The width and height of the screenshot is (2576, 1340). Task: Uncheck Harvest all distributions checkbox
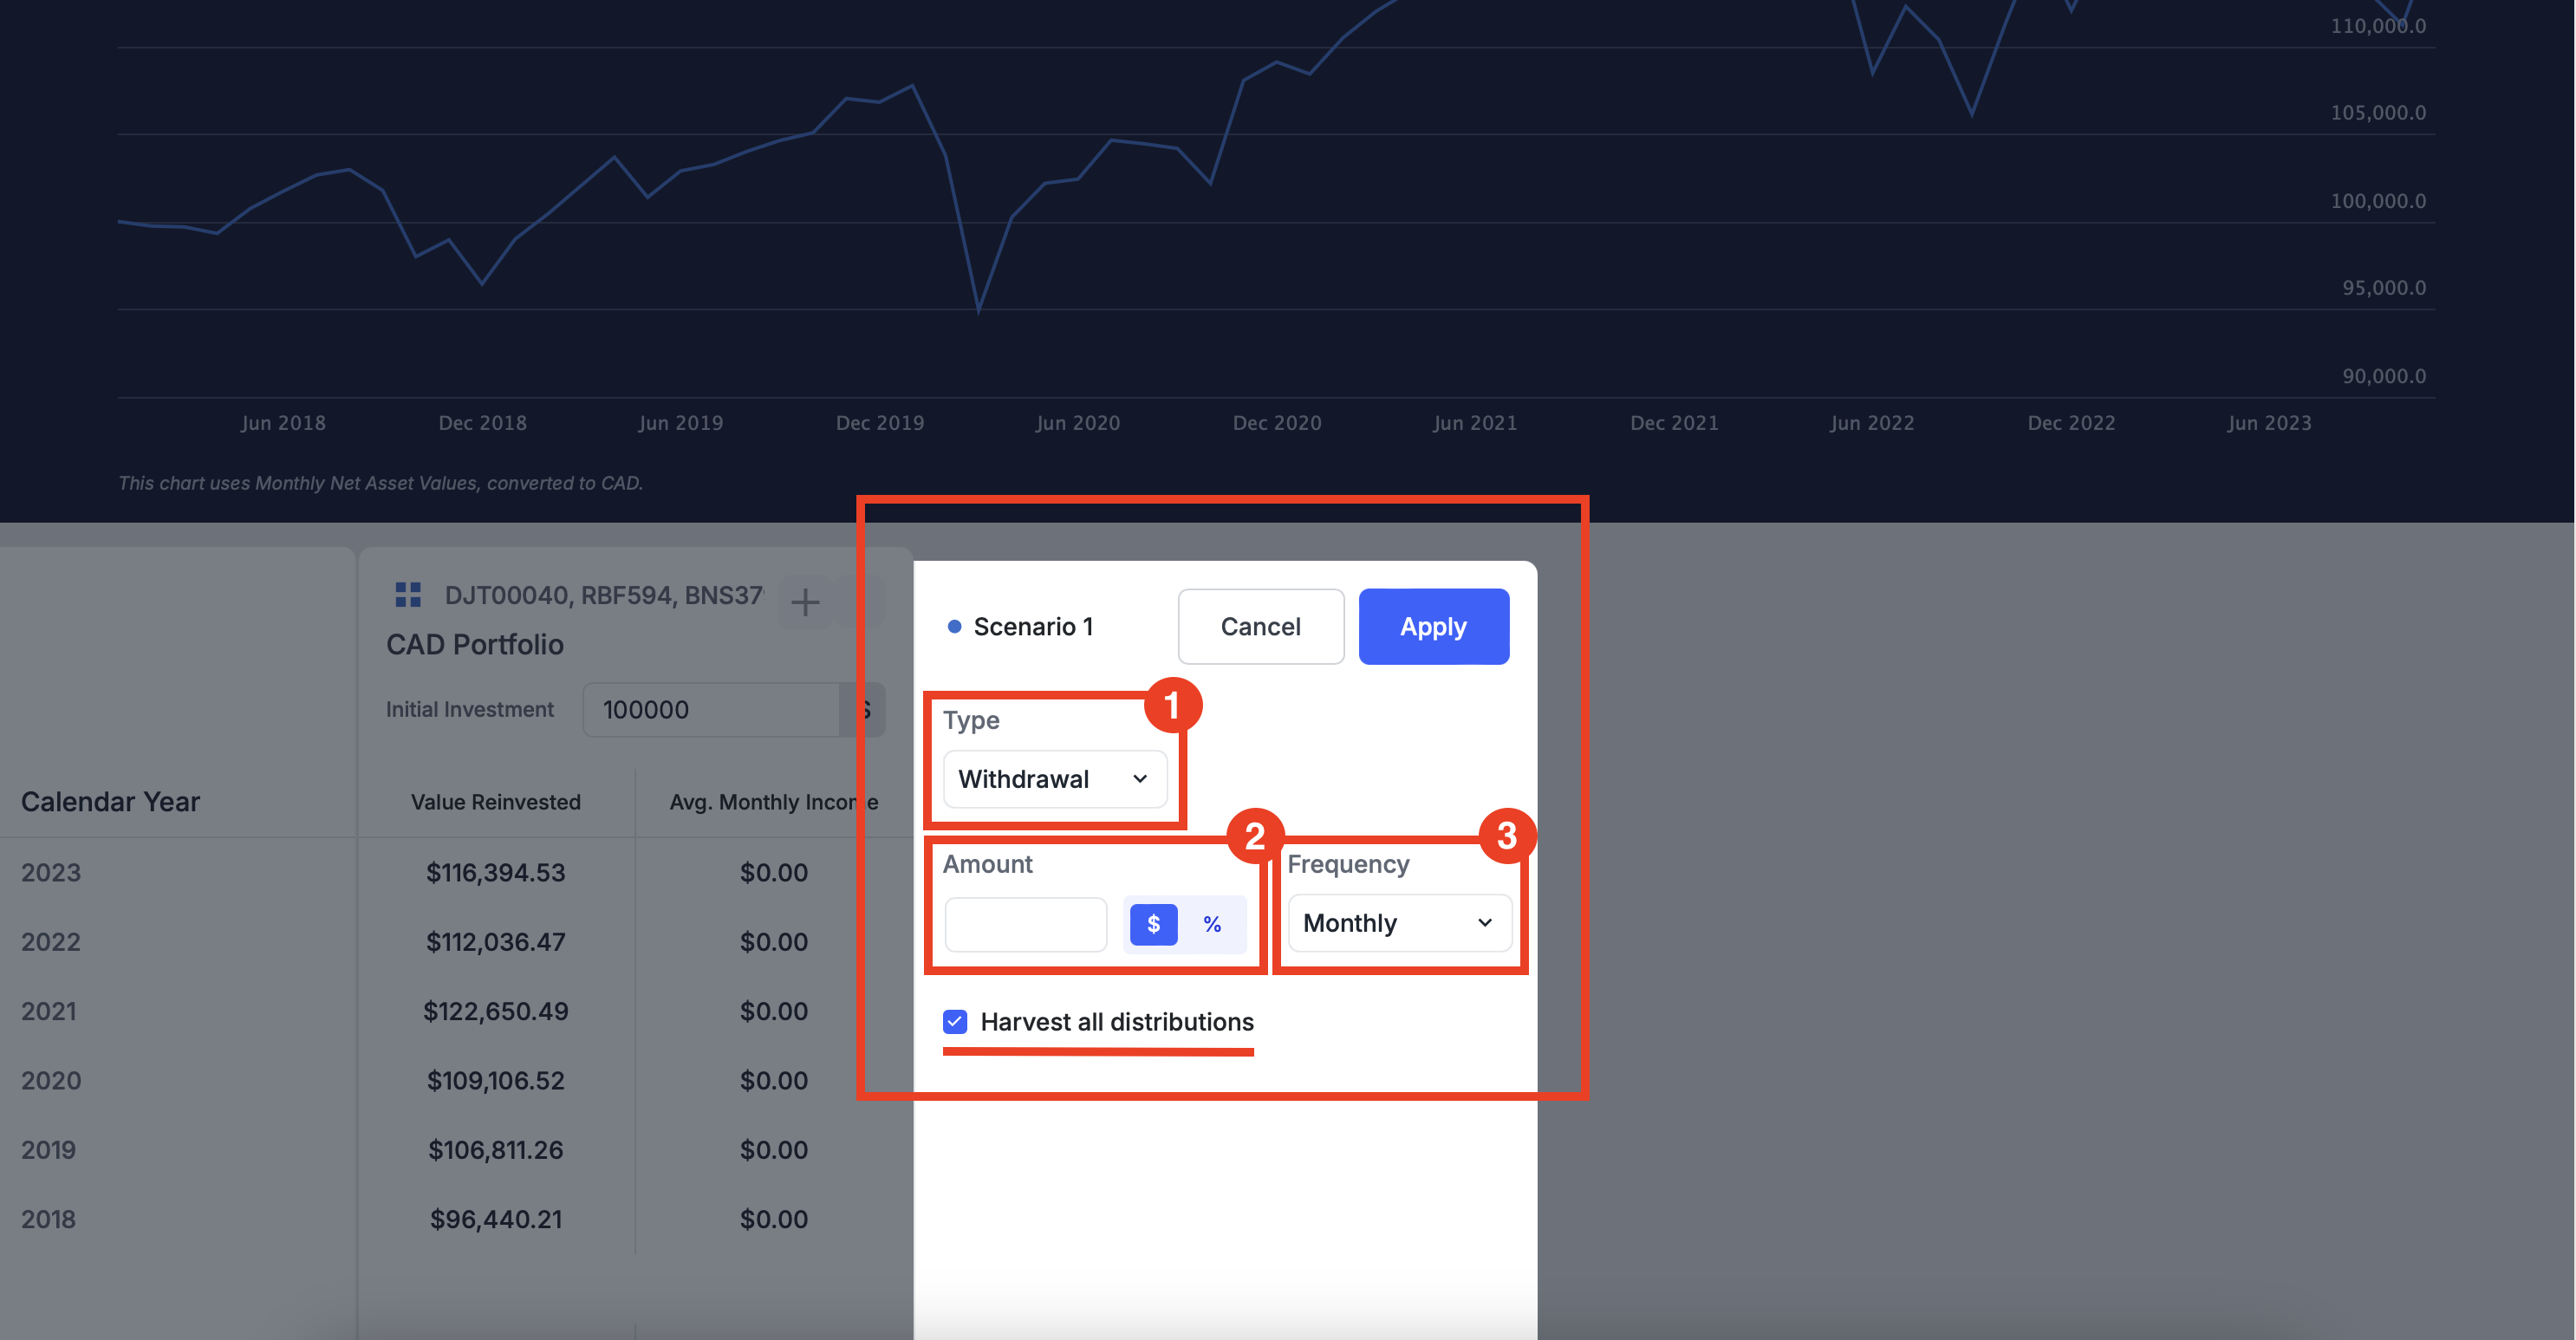coord(955,1021)
